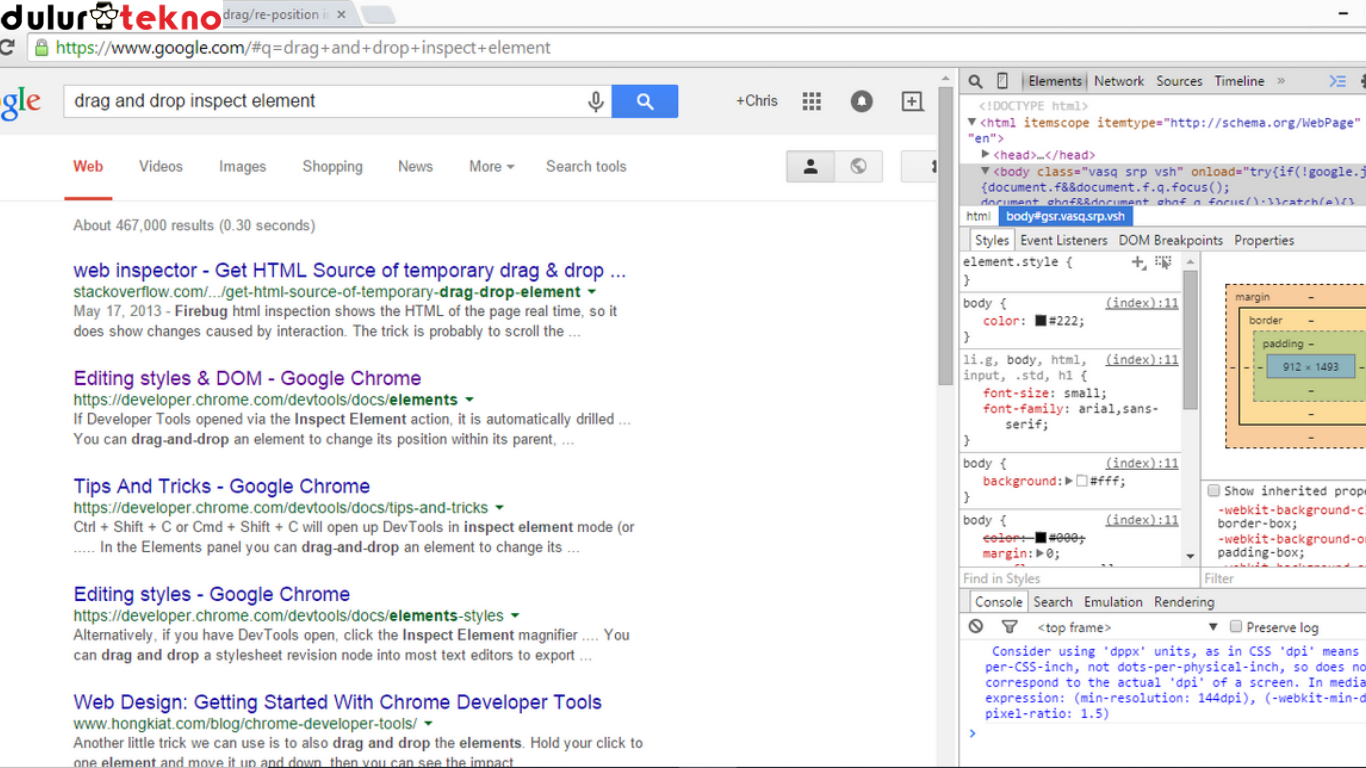This screenshot has height=768, width=1366.
Task: Switch to the Timeline panel tab
Action: click(x=1239, y=81)
